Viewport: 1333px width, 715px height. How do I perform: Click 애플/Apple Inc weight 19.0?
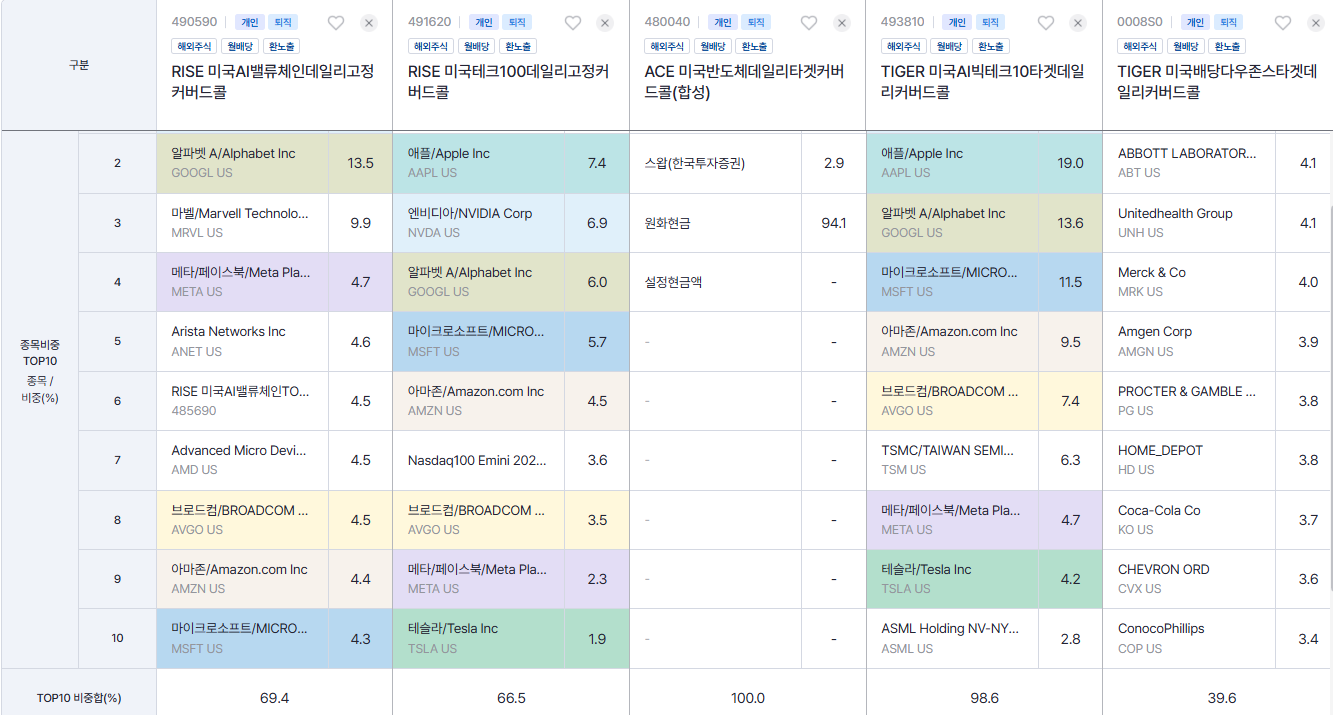coord(1070,163)
